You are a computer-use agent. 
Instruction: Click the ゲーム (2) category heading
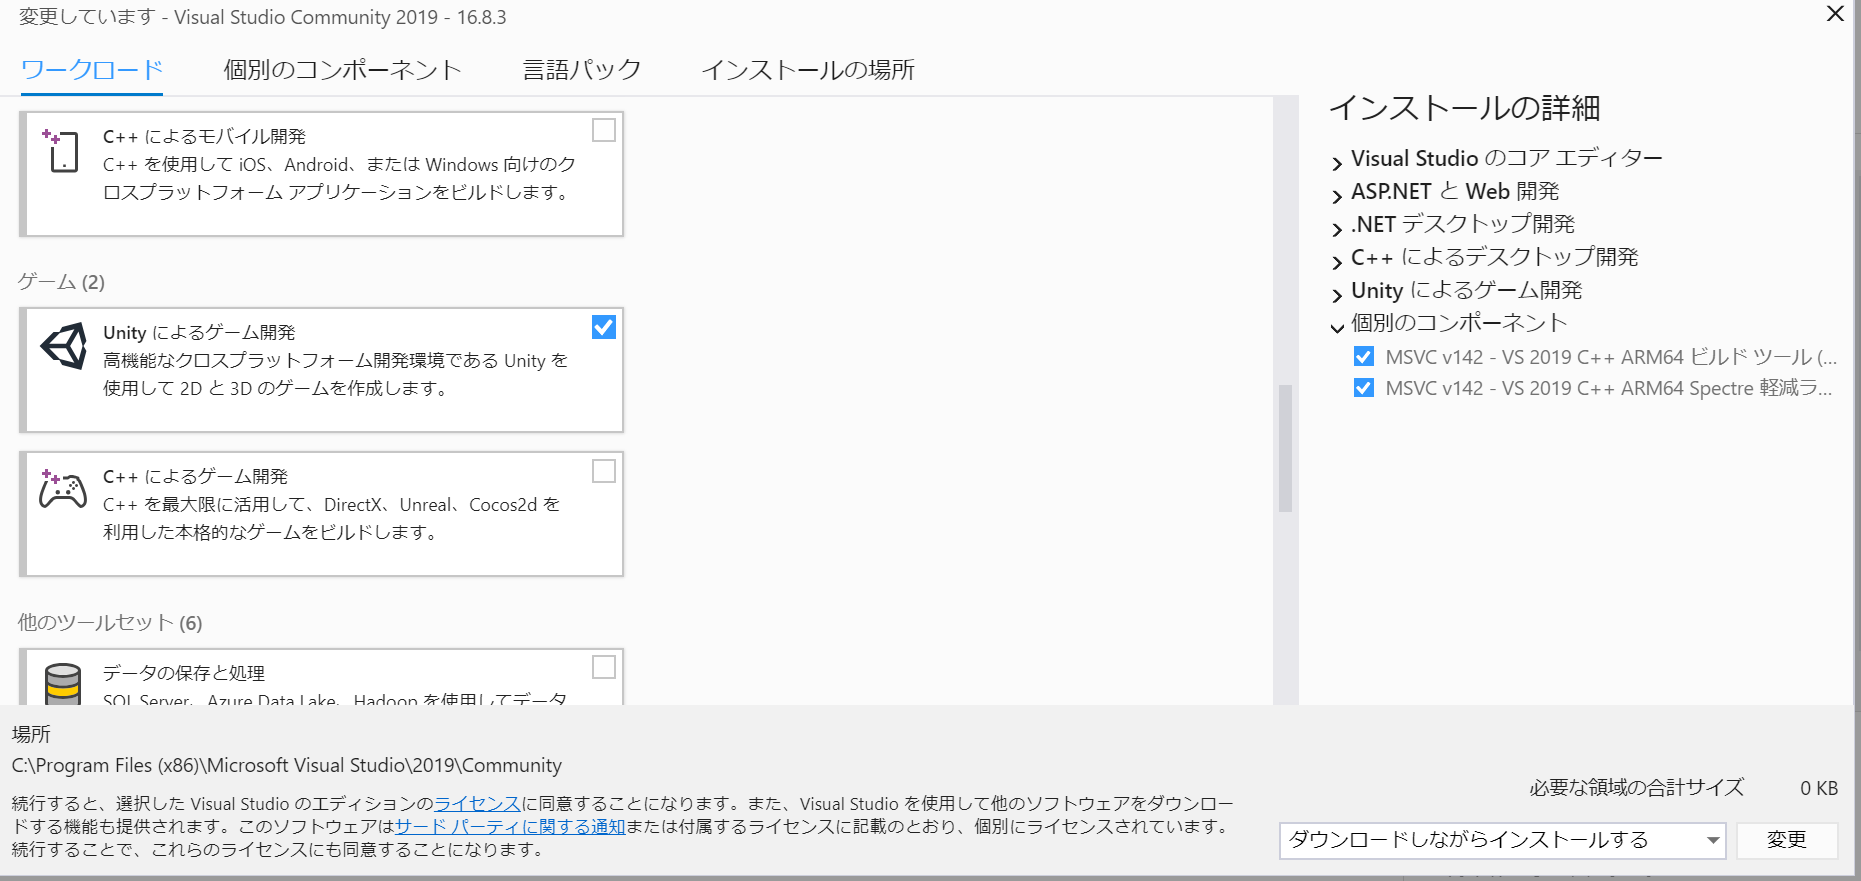click(61, 282)
